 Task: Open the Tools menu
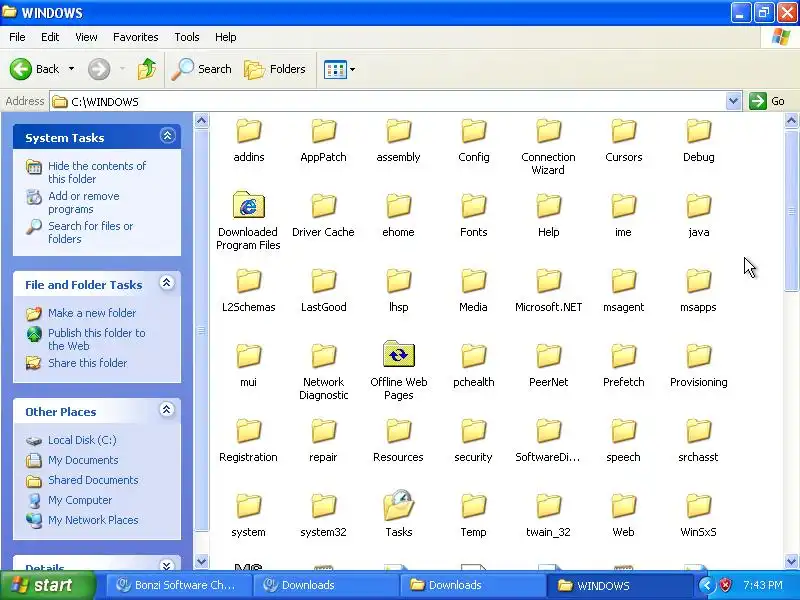tap(187, 37)
